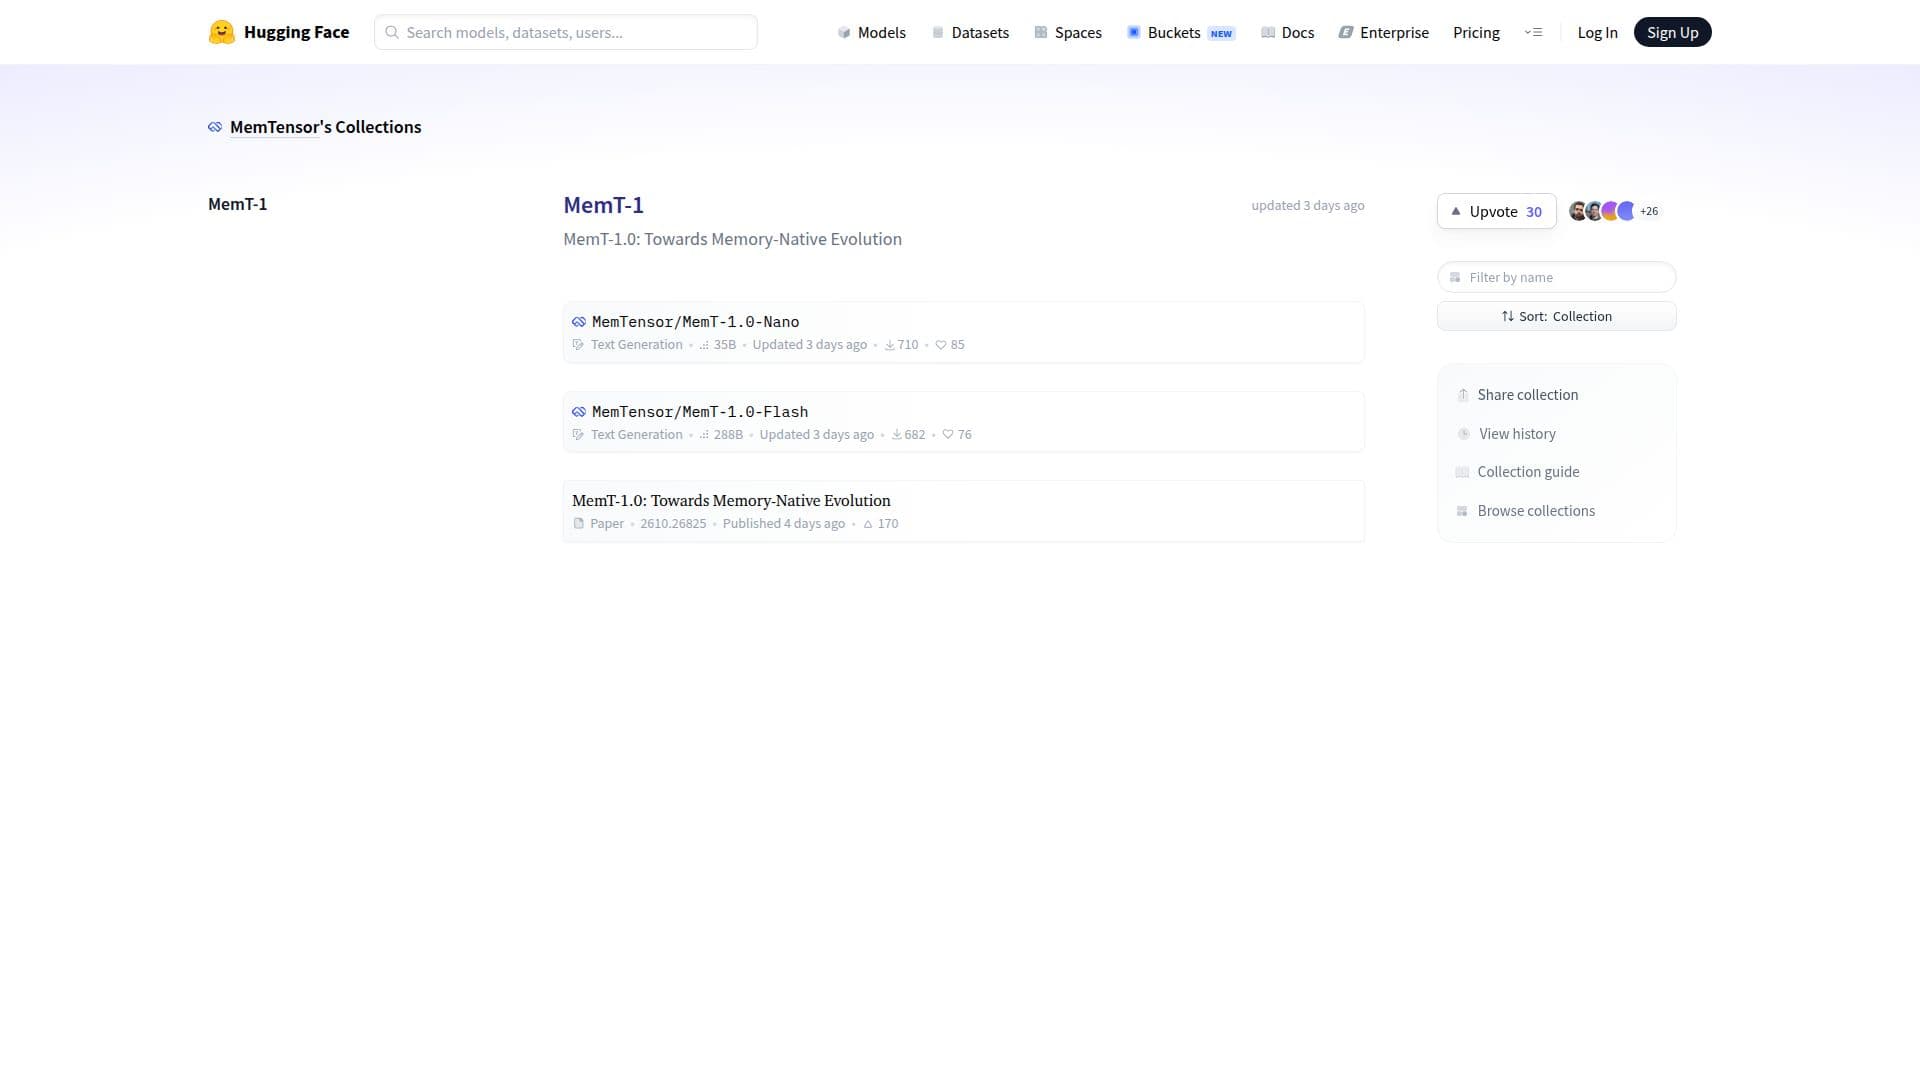1920x1080 pixels.
Task: Click the View history clock icon
Action: 1464,434
